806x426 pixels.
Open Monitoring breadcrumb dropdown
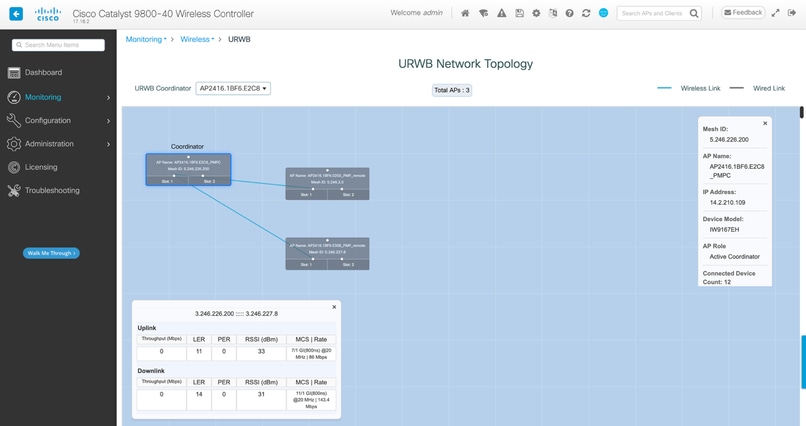click(x=146, y=39)
